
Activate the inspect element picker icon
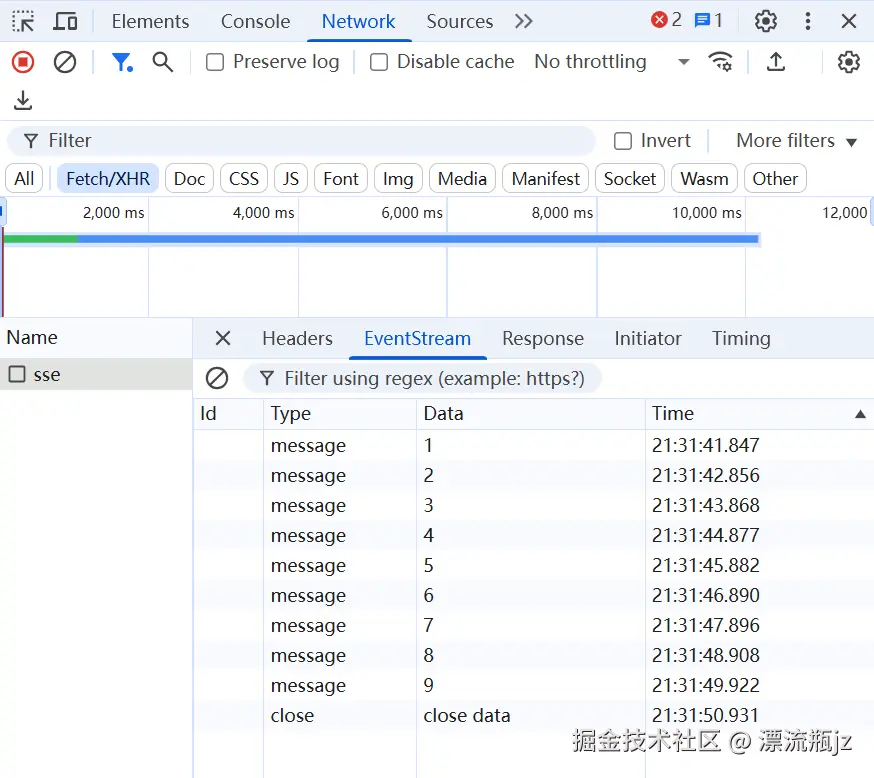click(23, 21)
